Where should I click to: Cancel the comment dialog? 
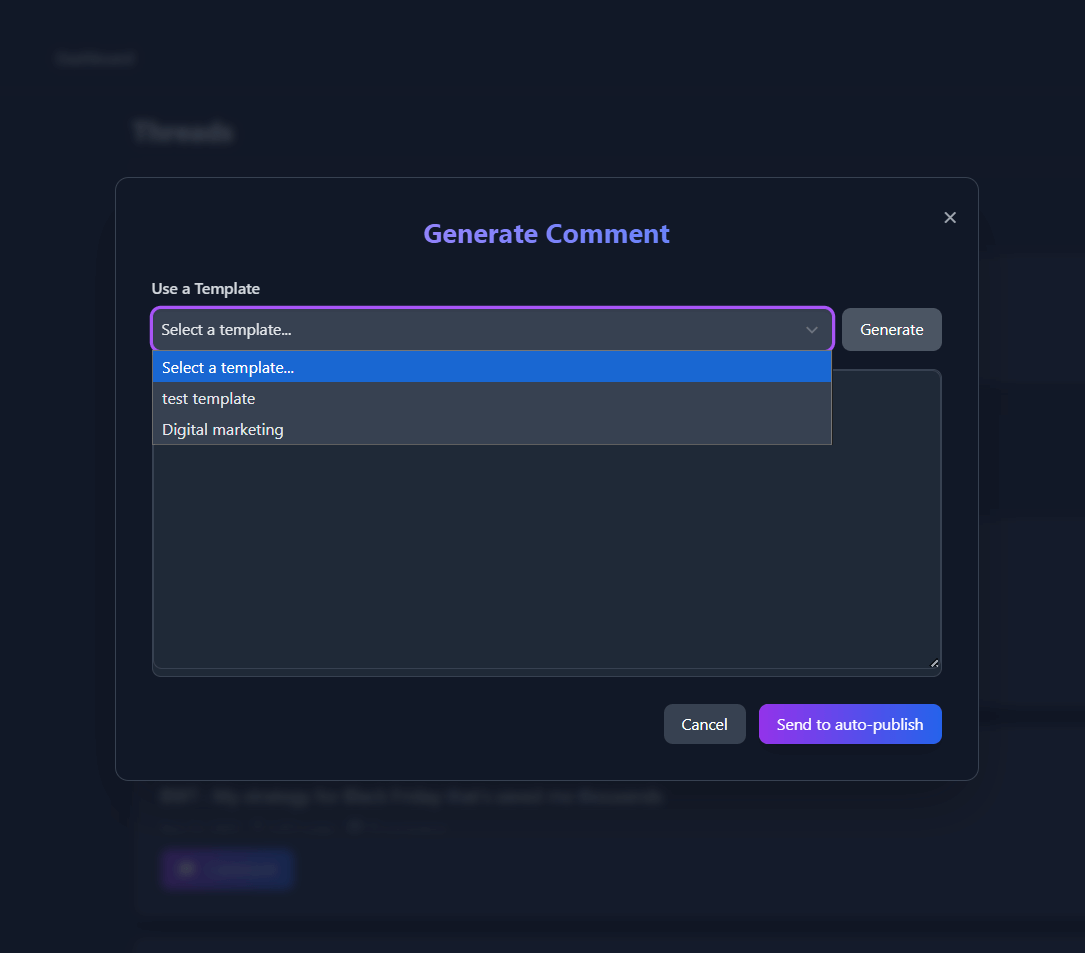point(704,724)
